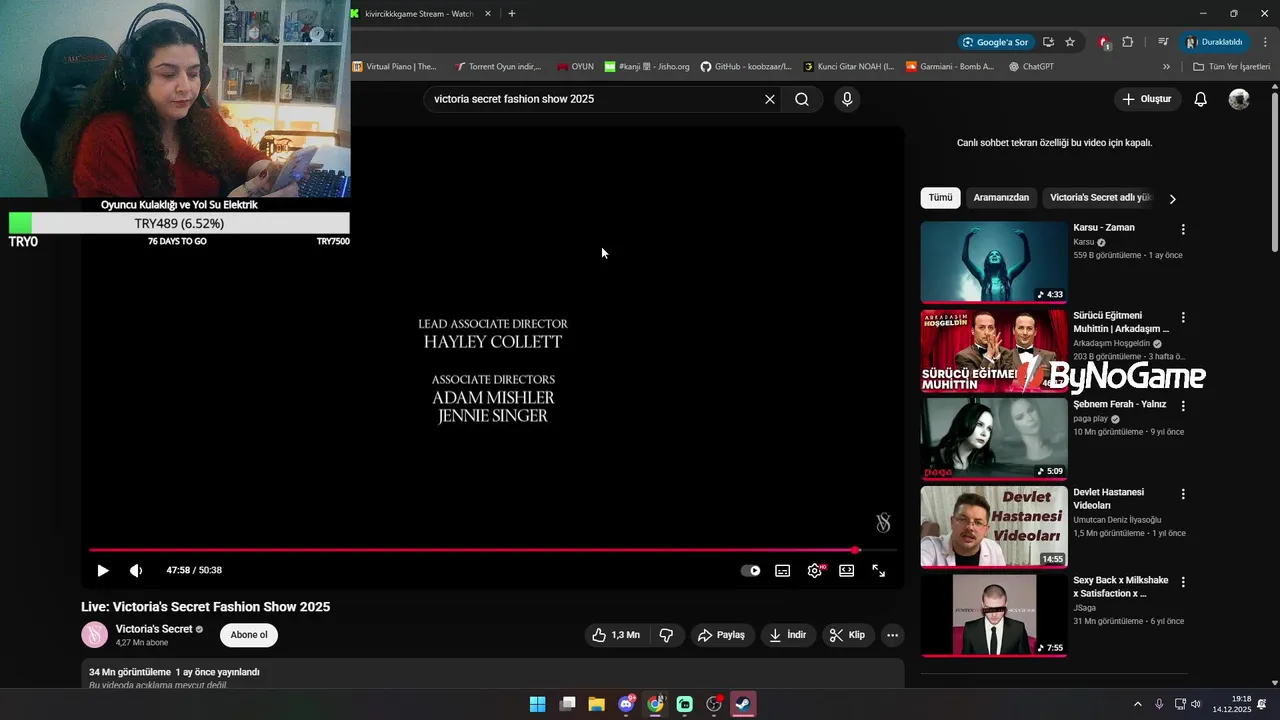This screenshot has height=720, width=1280.
Task: Open the Tüm Yer İşaretleri folder
Action: [1232, 67]
